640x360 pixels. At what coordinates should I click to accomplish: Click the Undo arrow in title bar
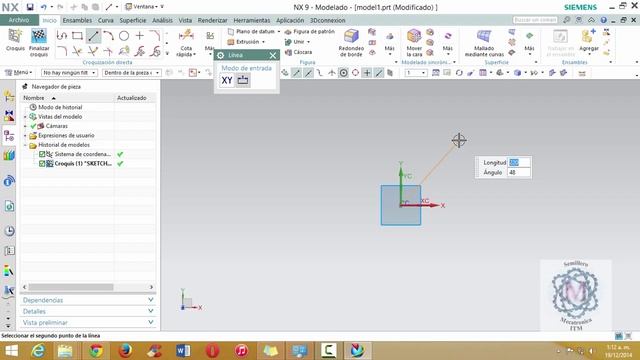(43, 7)
